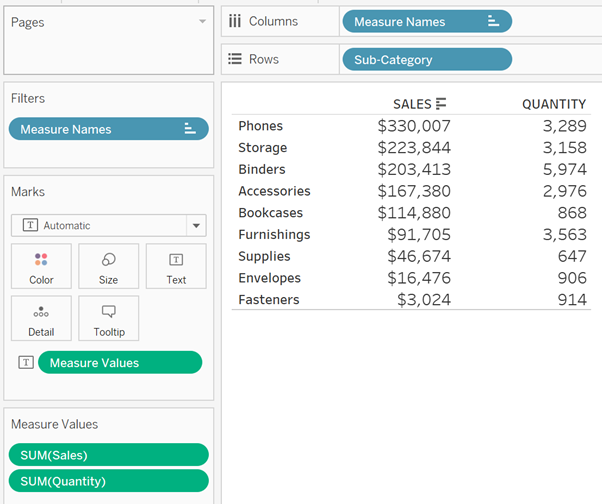Select the Phones row label
Image resolution: width=602 pixels, height=504 pixels.
click(x=260, y=126)
